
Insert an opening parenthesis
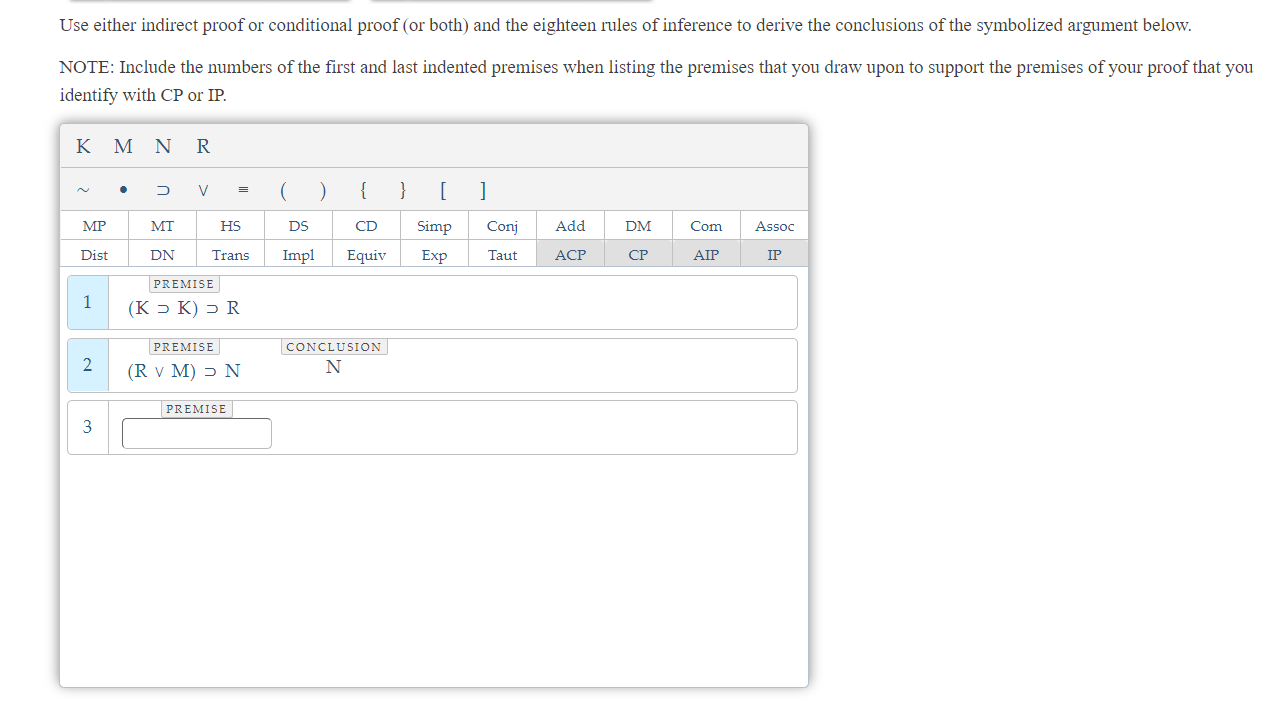click(x=283, y=190)
